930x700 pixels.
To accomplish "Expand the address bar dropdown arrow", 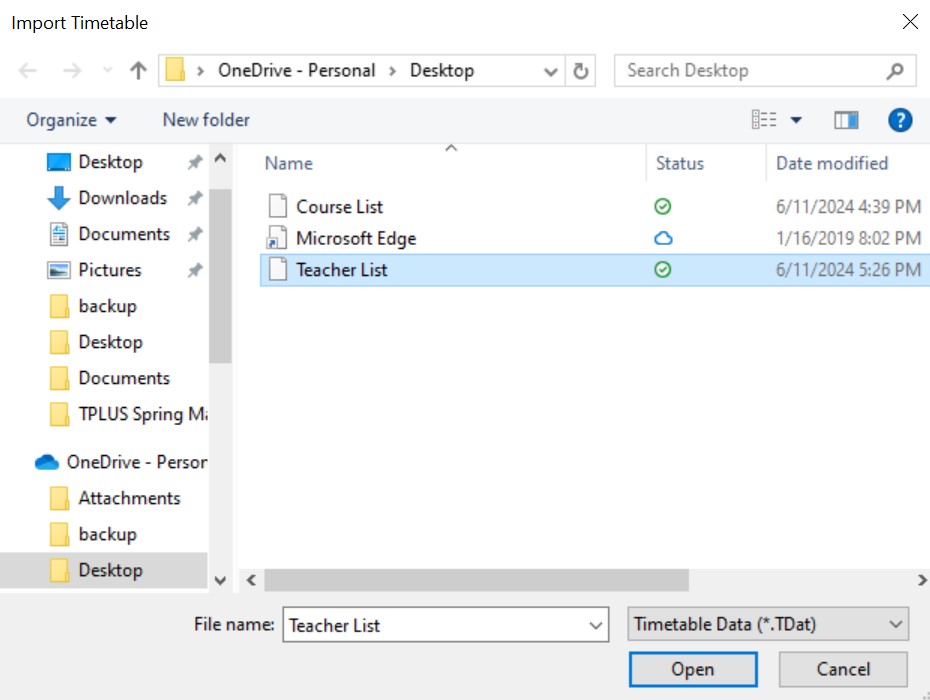I will click(551, 70).
